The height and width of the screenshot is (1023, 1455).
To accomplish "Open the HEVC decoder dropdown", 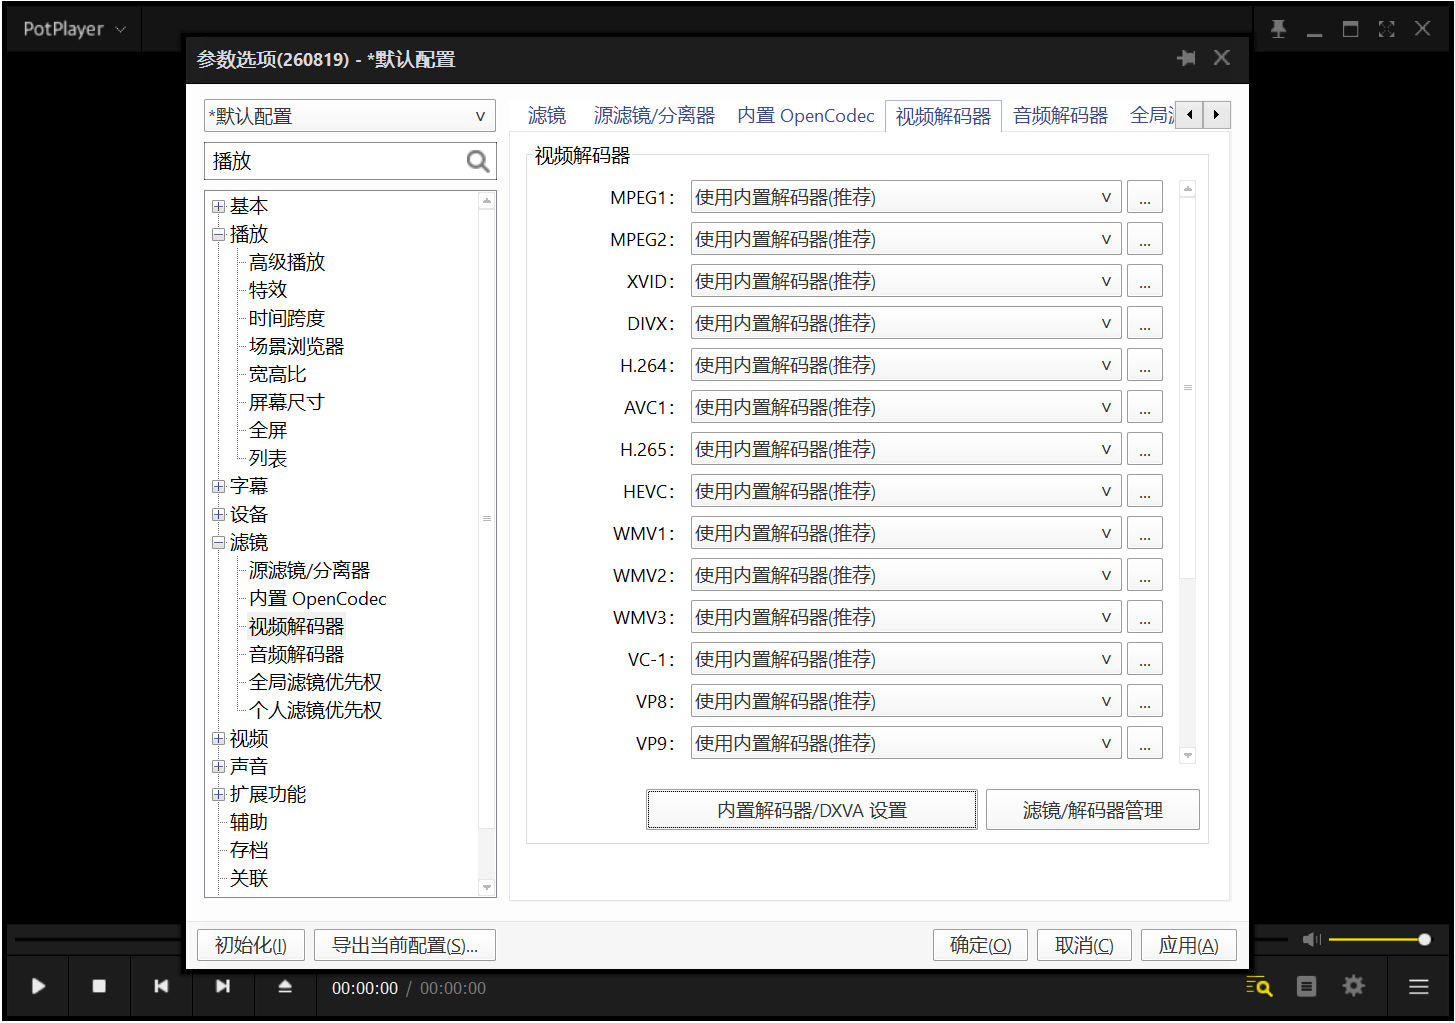I will pyautogui.click(x=906, y=492).
